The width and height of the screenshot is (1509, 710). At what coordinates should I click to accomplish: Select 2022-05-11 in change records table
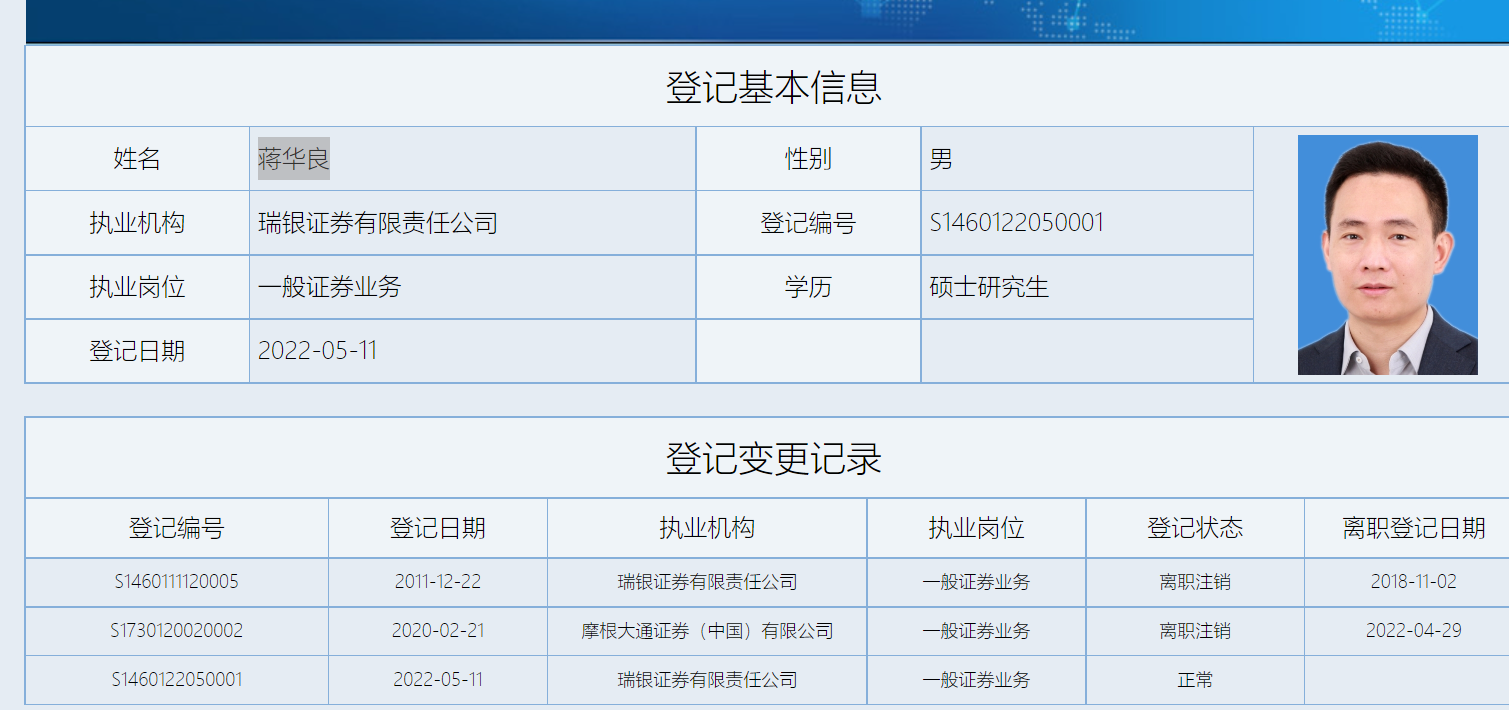coord(438,680)
